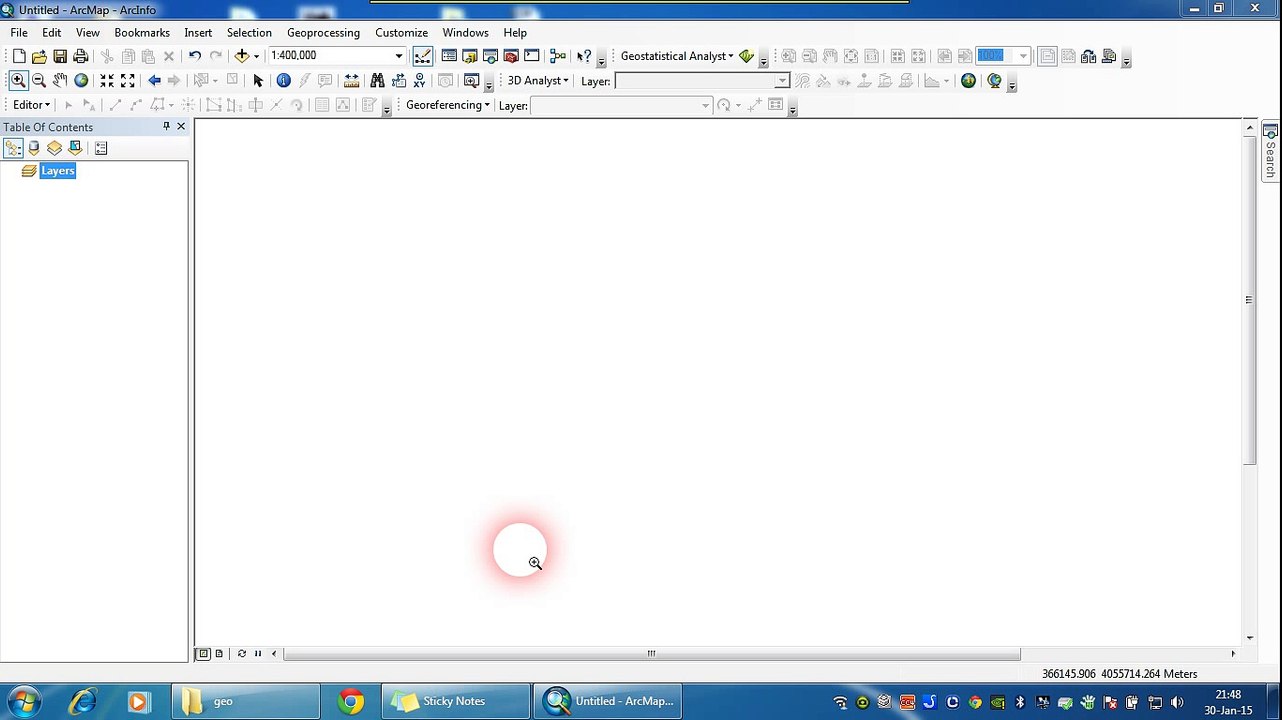
Task: Save the current map document
Action: (x=60, y=56)
